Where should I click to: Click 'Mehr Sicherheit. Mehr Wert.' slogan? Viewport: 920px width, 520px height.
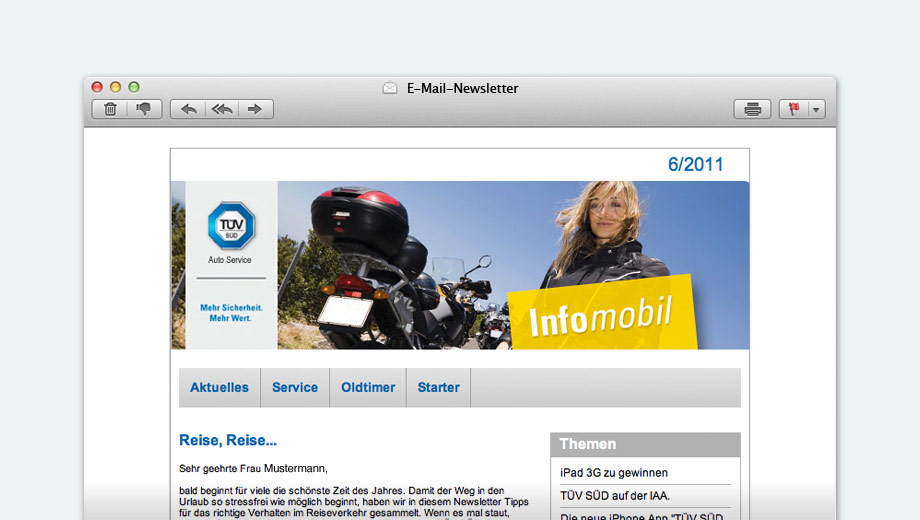point(231,313)
